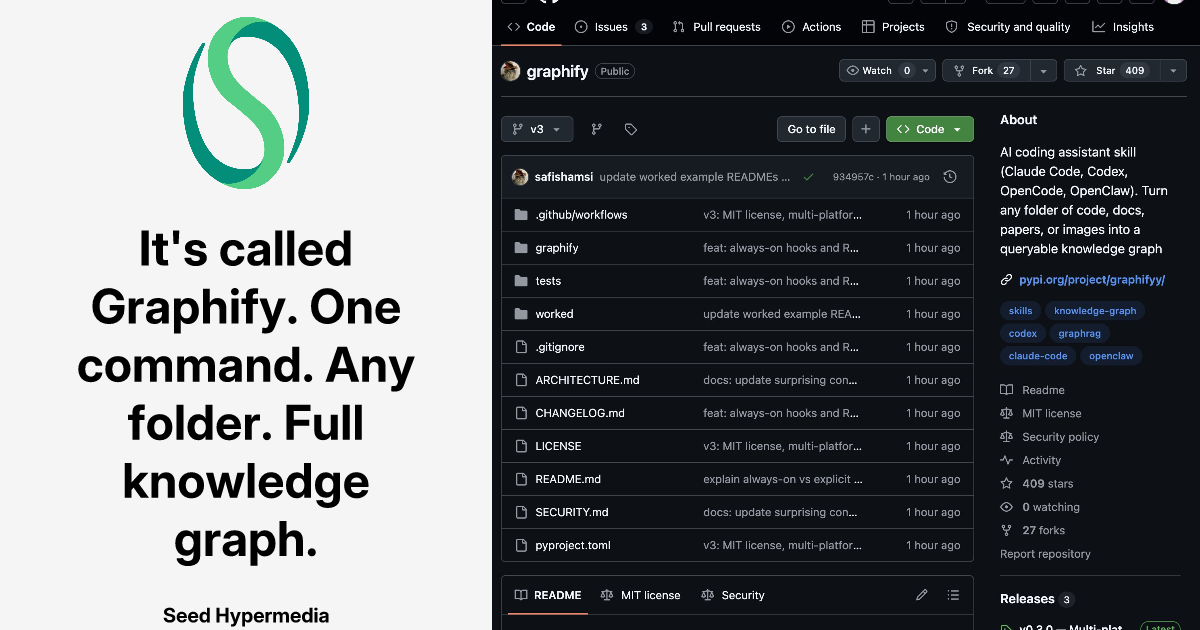Open commit history clock icon

point(950,177)
